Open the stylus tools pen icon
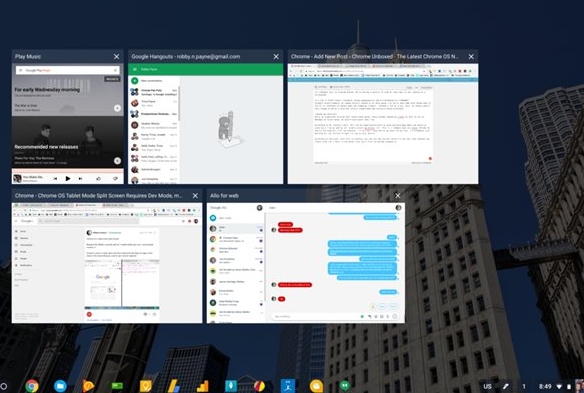 point(506,386)
